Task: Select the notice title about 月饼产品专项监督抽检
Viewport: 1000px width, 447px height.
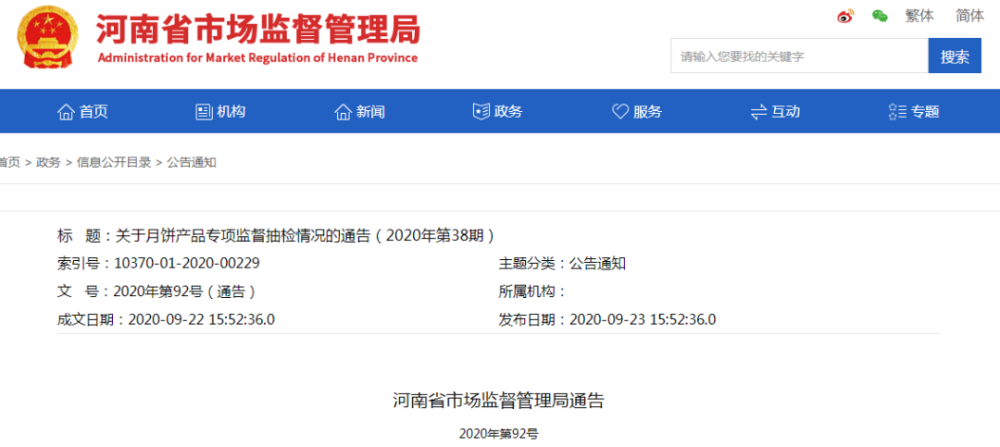Action: click(x=305, y=236)
